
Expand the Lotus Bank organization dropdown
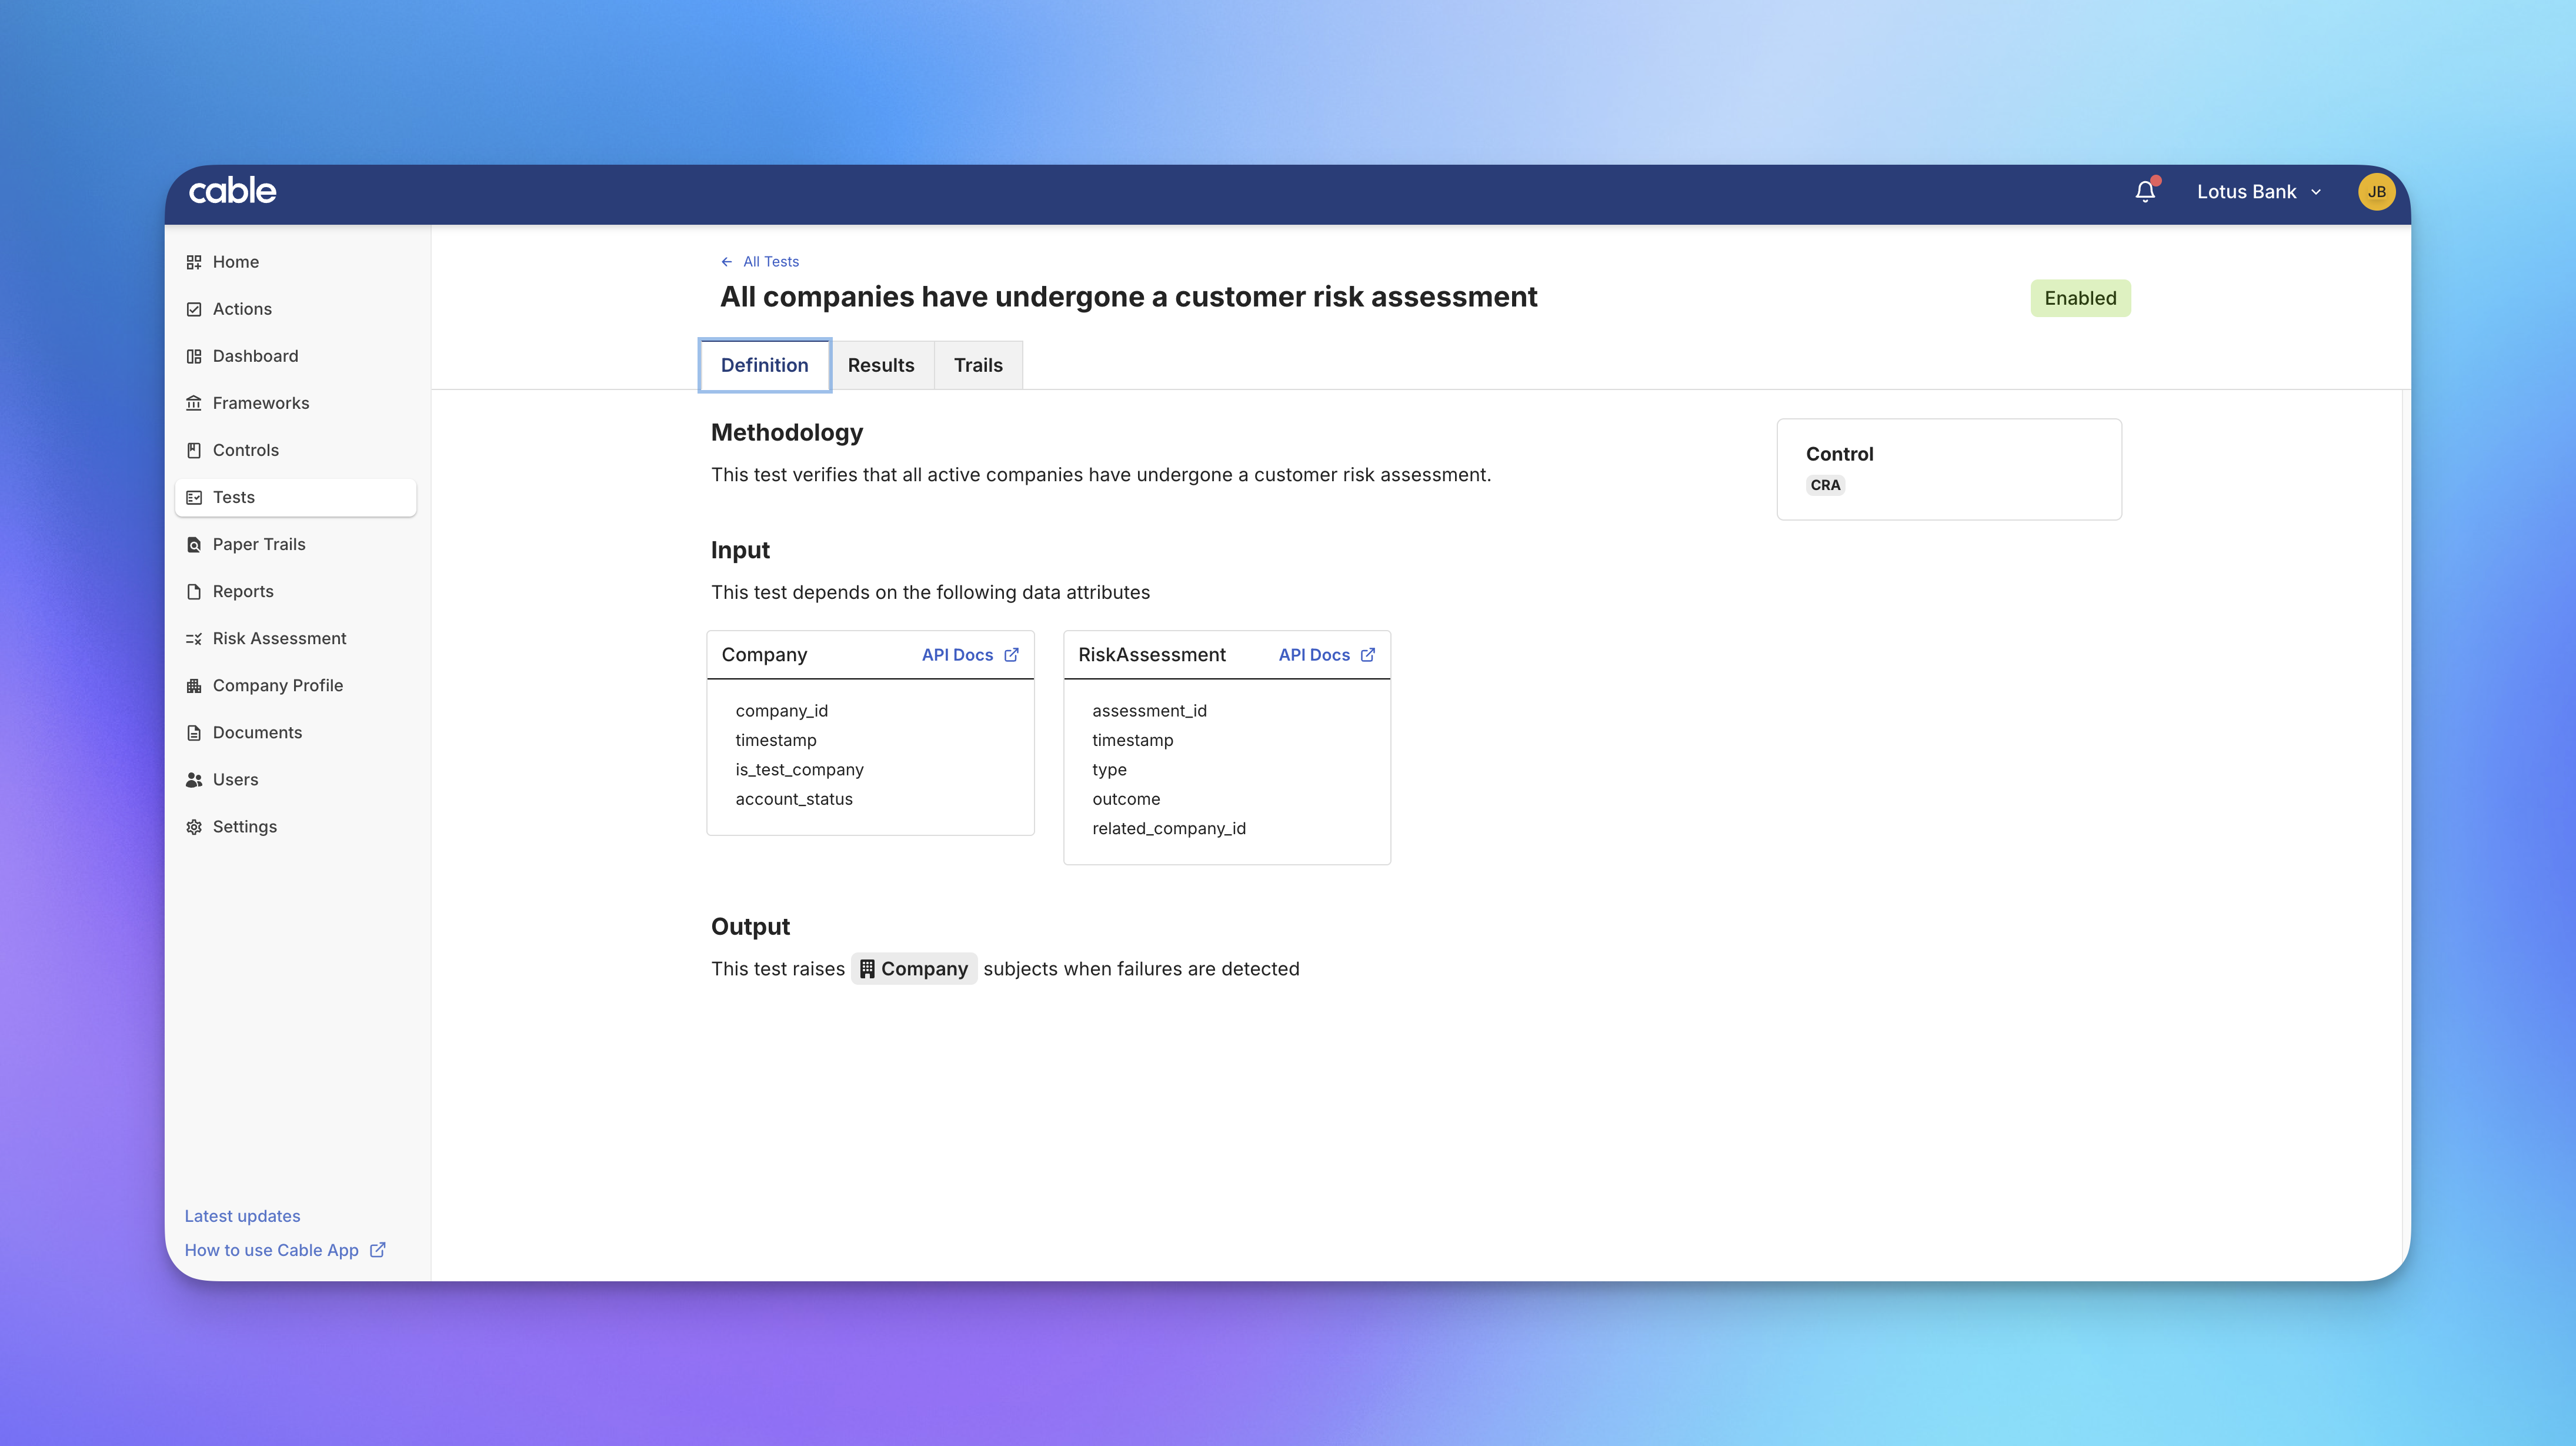point(2258,192)
